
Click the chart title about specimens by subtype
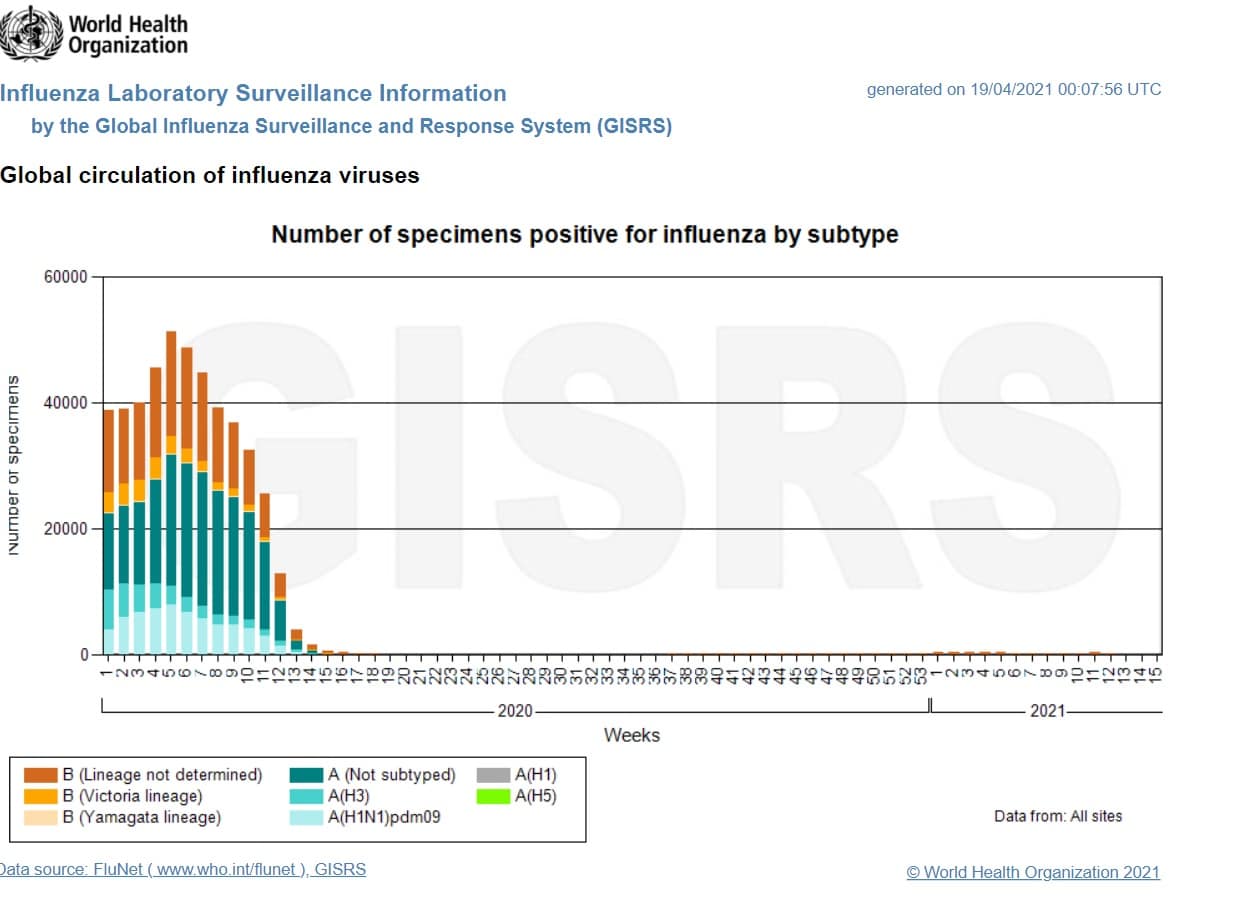point(585,235)
